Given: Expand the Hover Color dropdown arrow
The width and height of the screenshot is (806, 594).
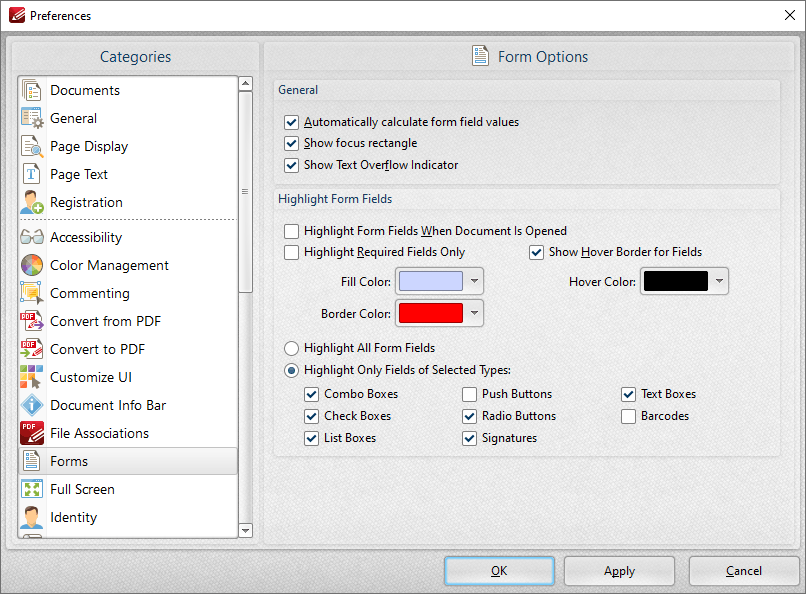Looking at the screenshot, I should point(719,281).
